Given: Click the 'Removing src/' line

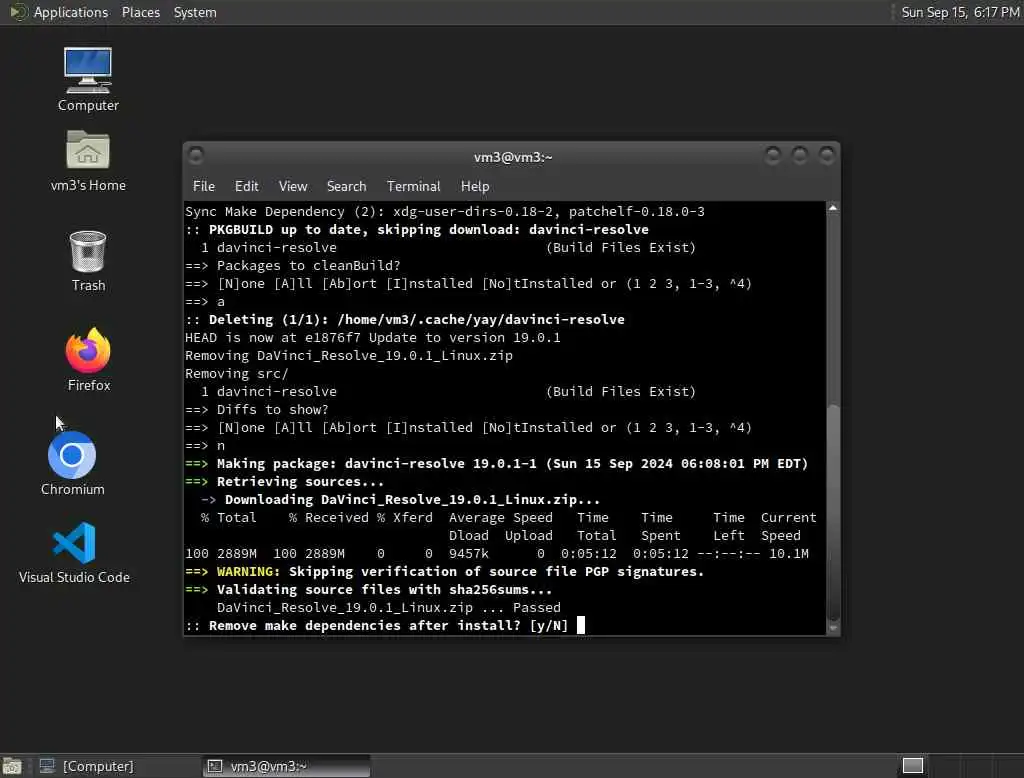Looking at the screenshot, I should [x=236, y=374].
